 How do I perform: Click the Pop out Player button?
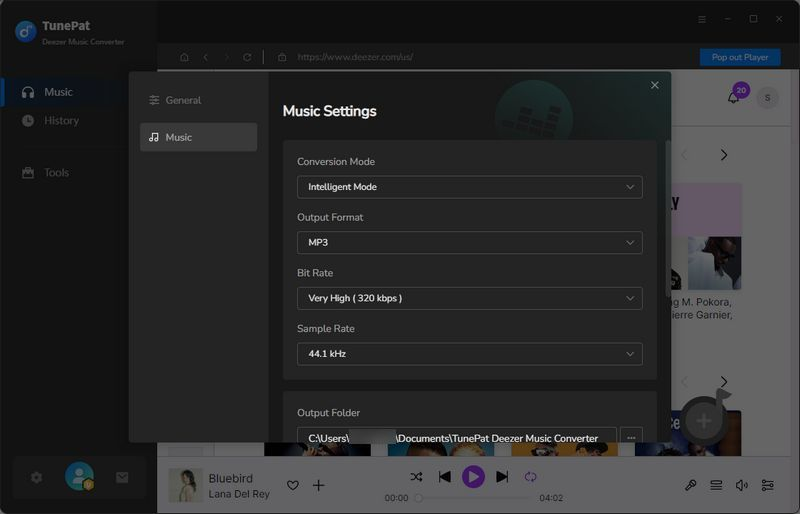pyautogui.click(x=740, y=57)
